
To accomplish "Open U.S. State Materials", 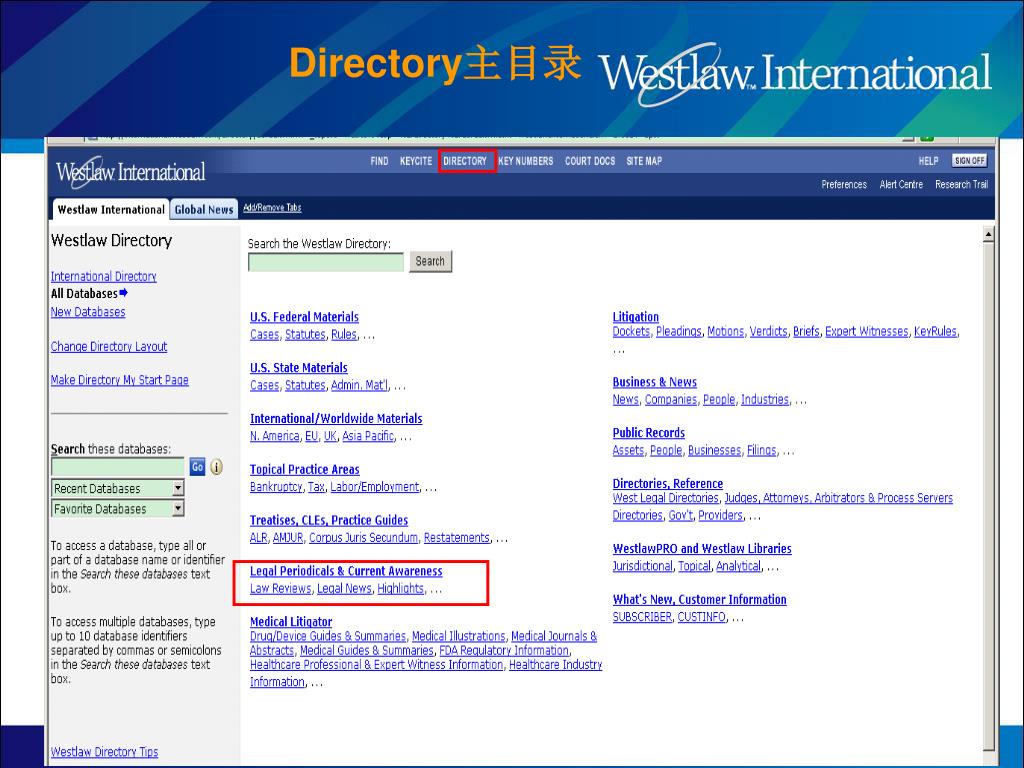I will tap(299, 368).
